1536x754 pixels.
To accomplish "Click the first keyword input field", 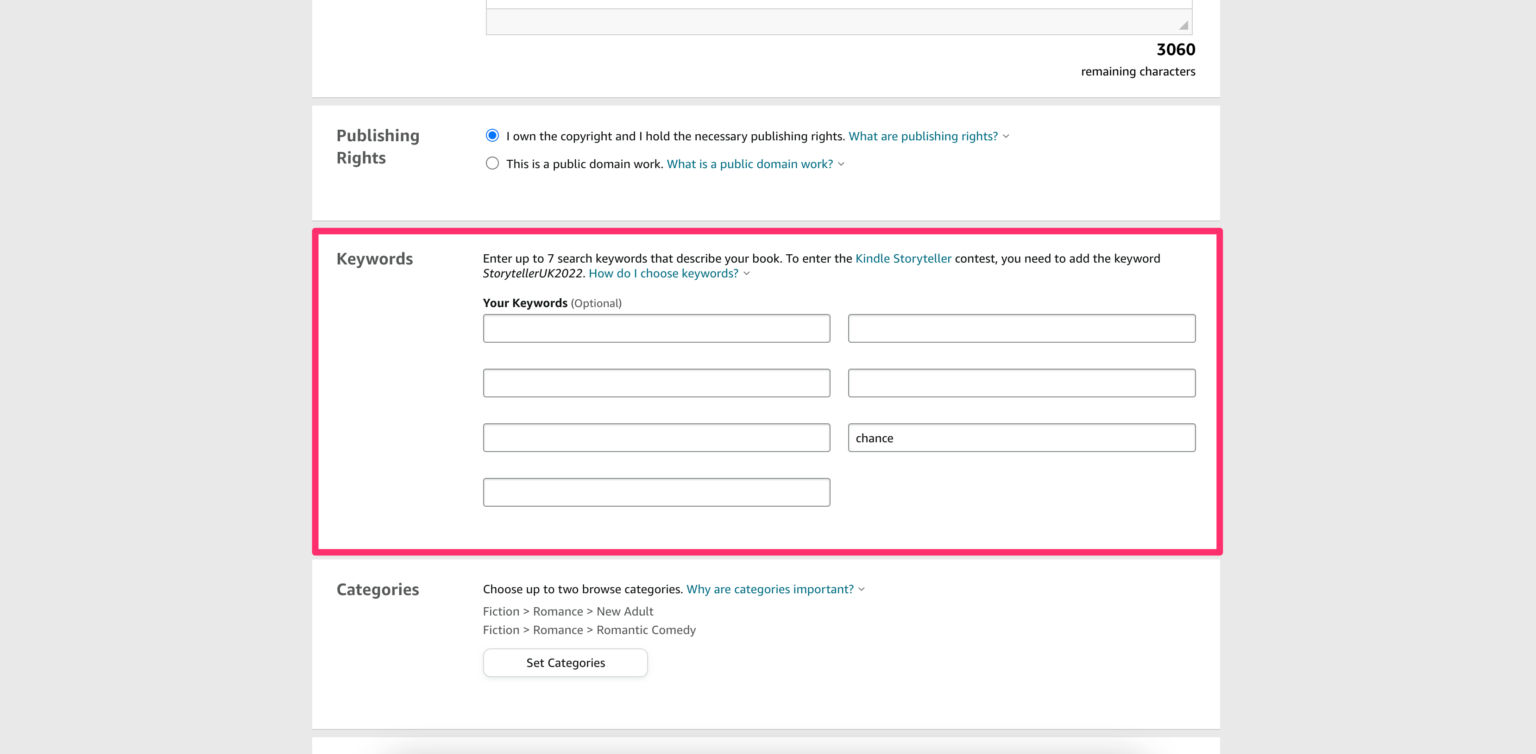I will point(656,327).
